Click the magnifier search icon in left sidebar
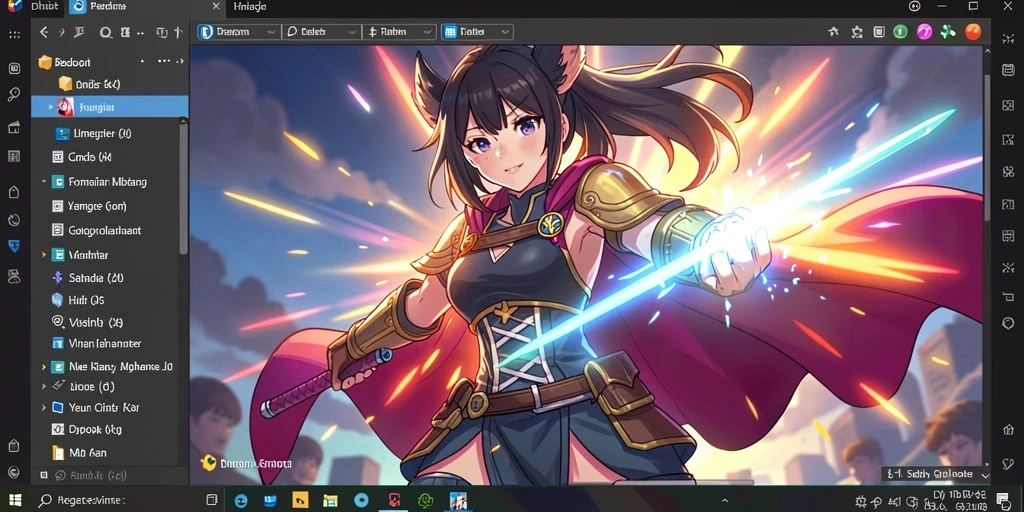Screen dimensions: 1024x512 click(14, 95)
